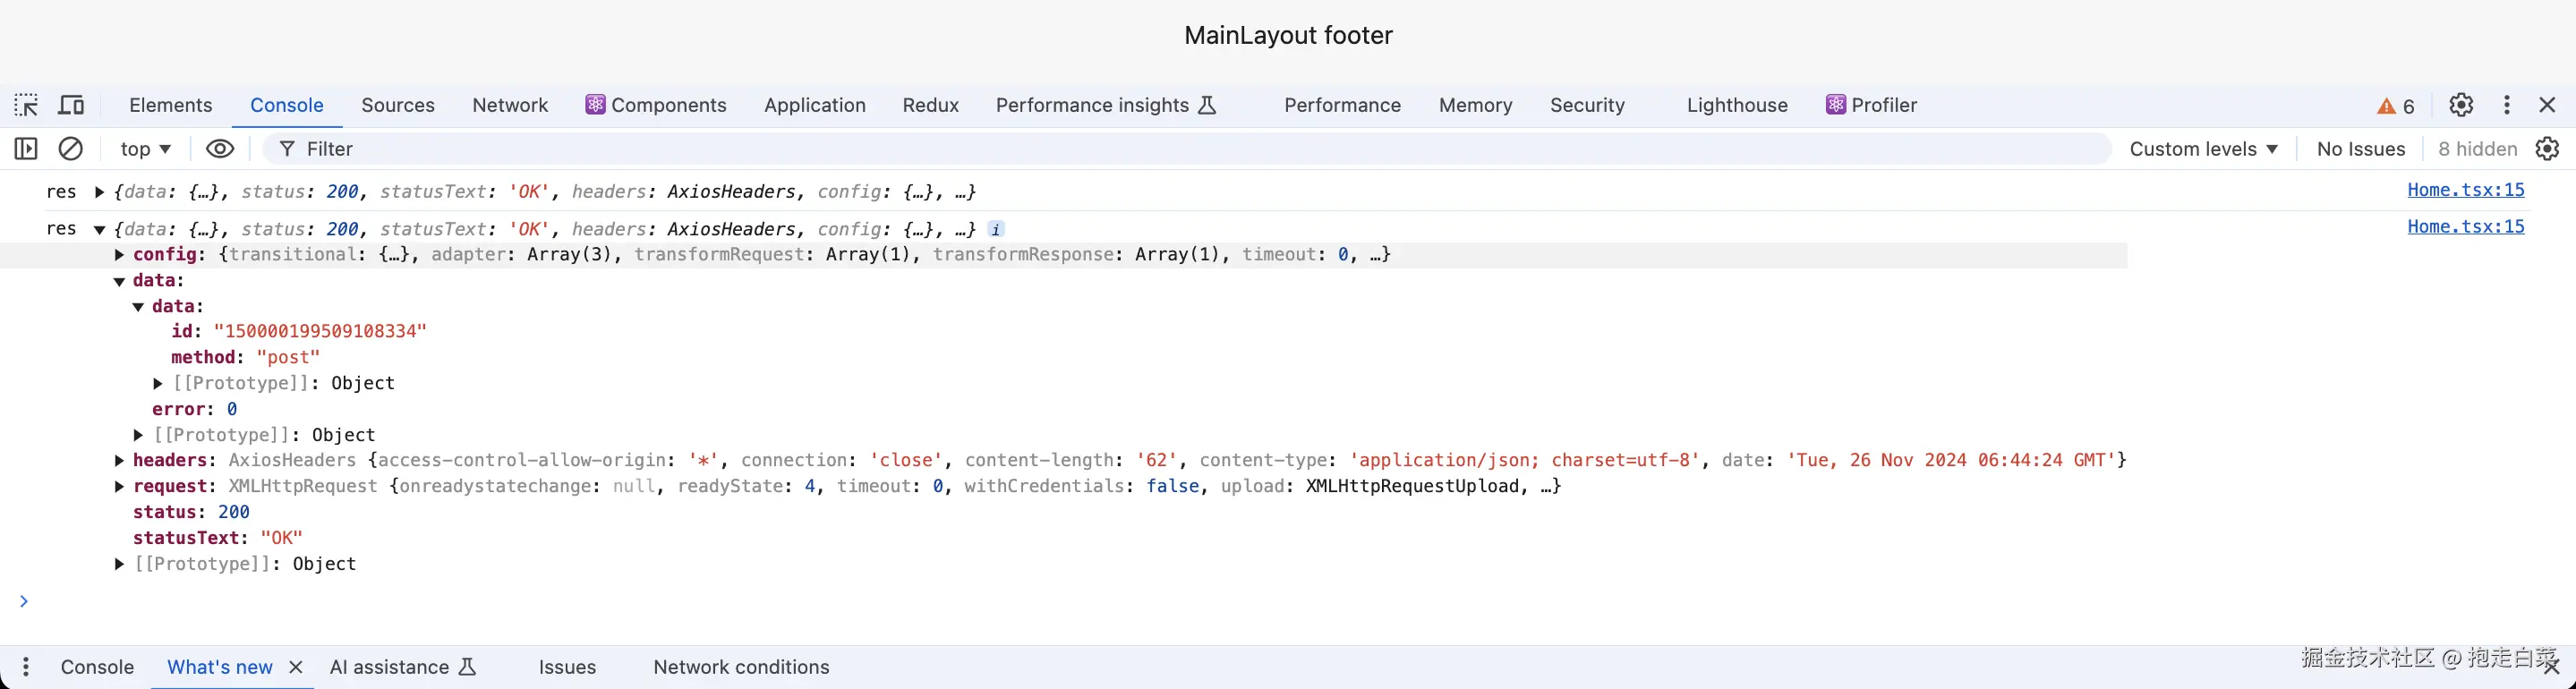Collapse the second res logged object
This screenshot has width=2576, height=689.
99,230
